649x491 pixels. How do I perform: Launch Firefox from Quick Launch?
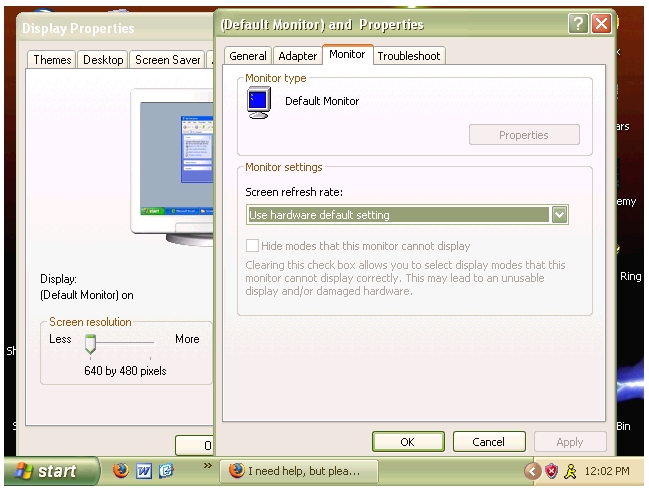[x=121, y=471]
